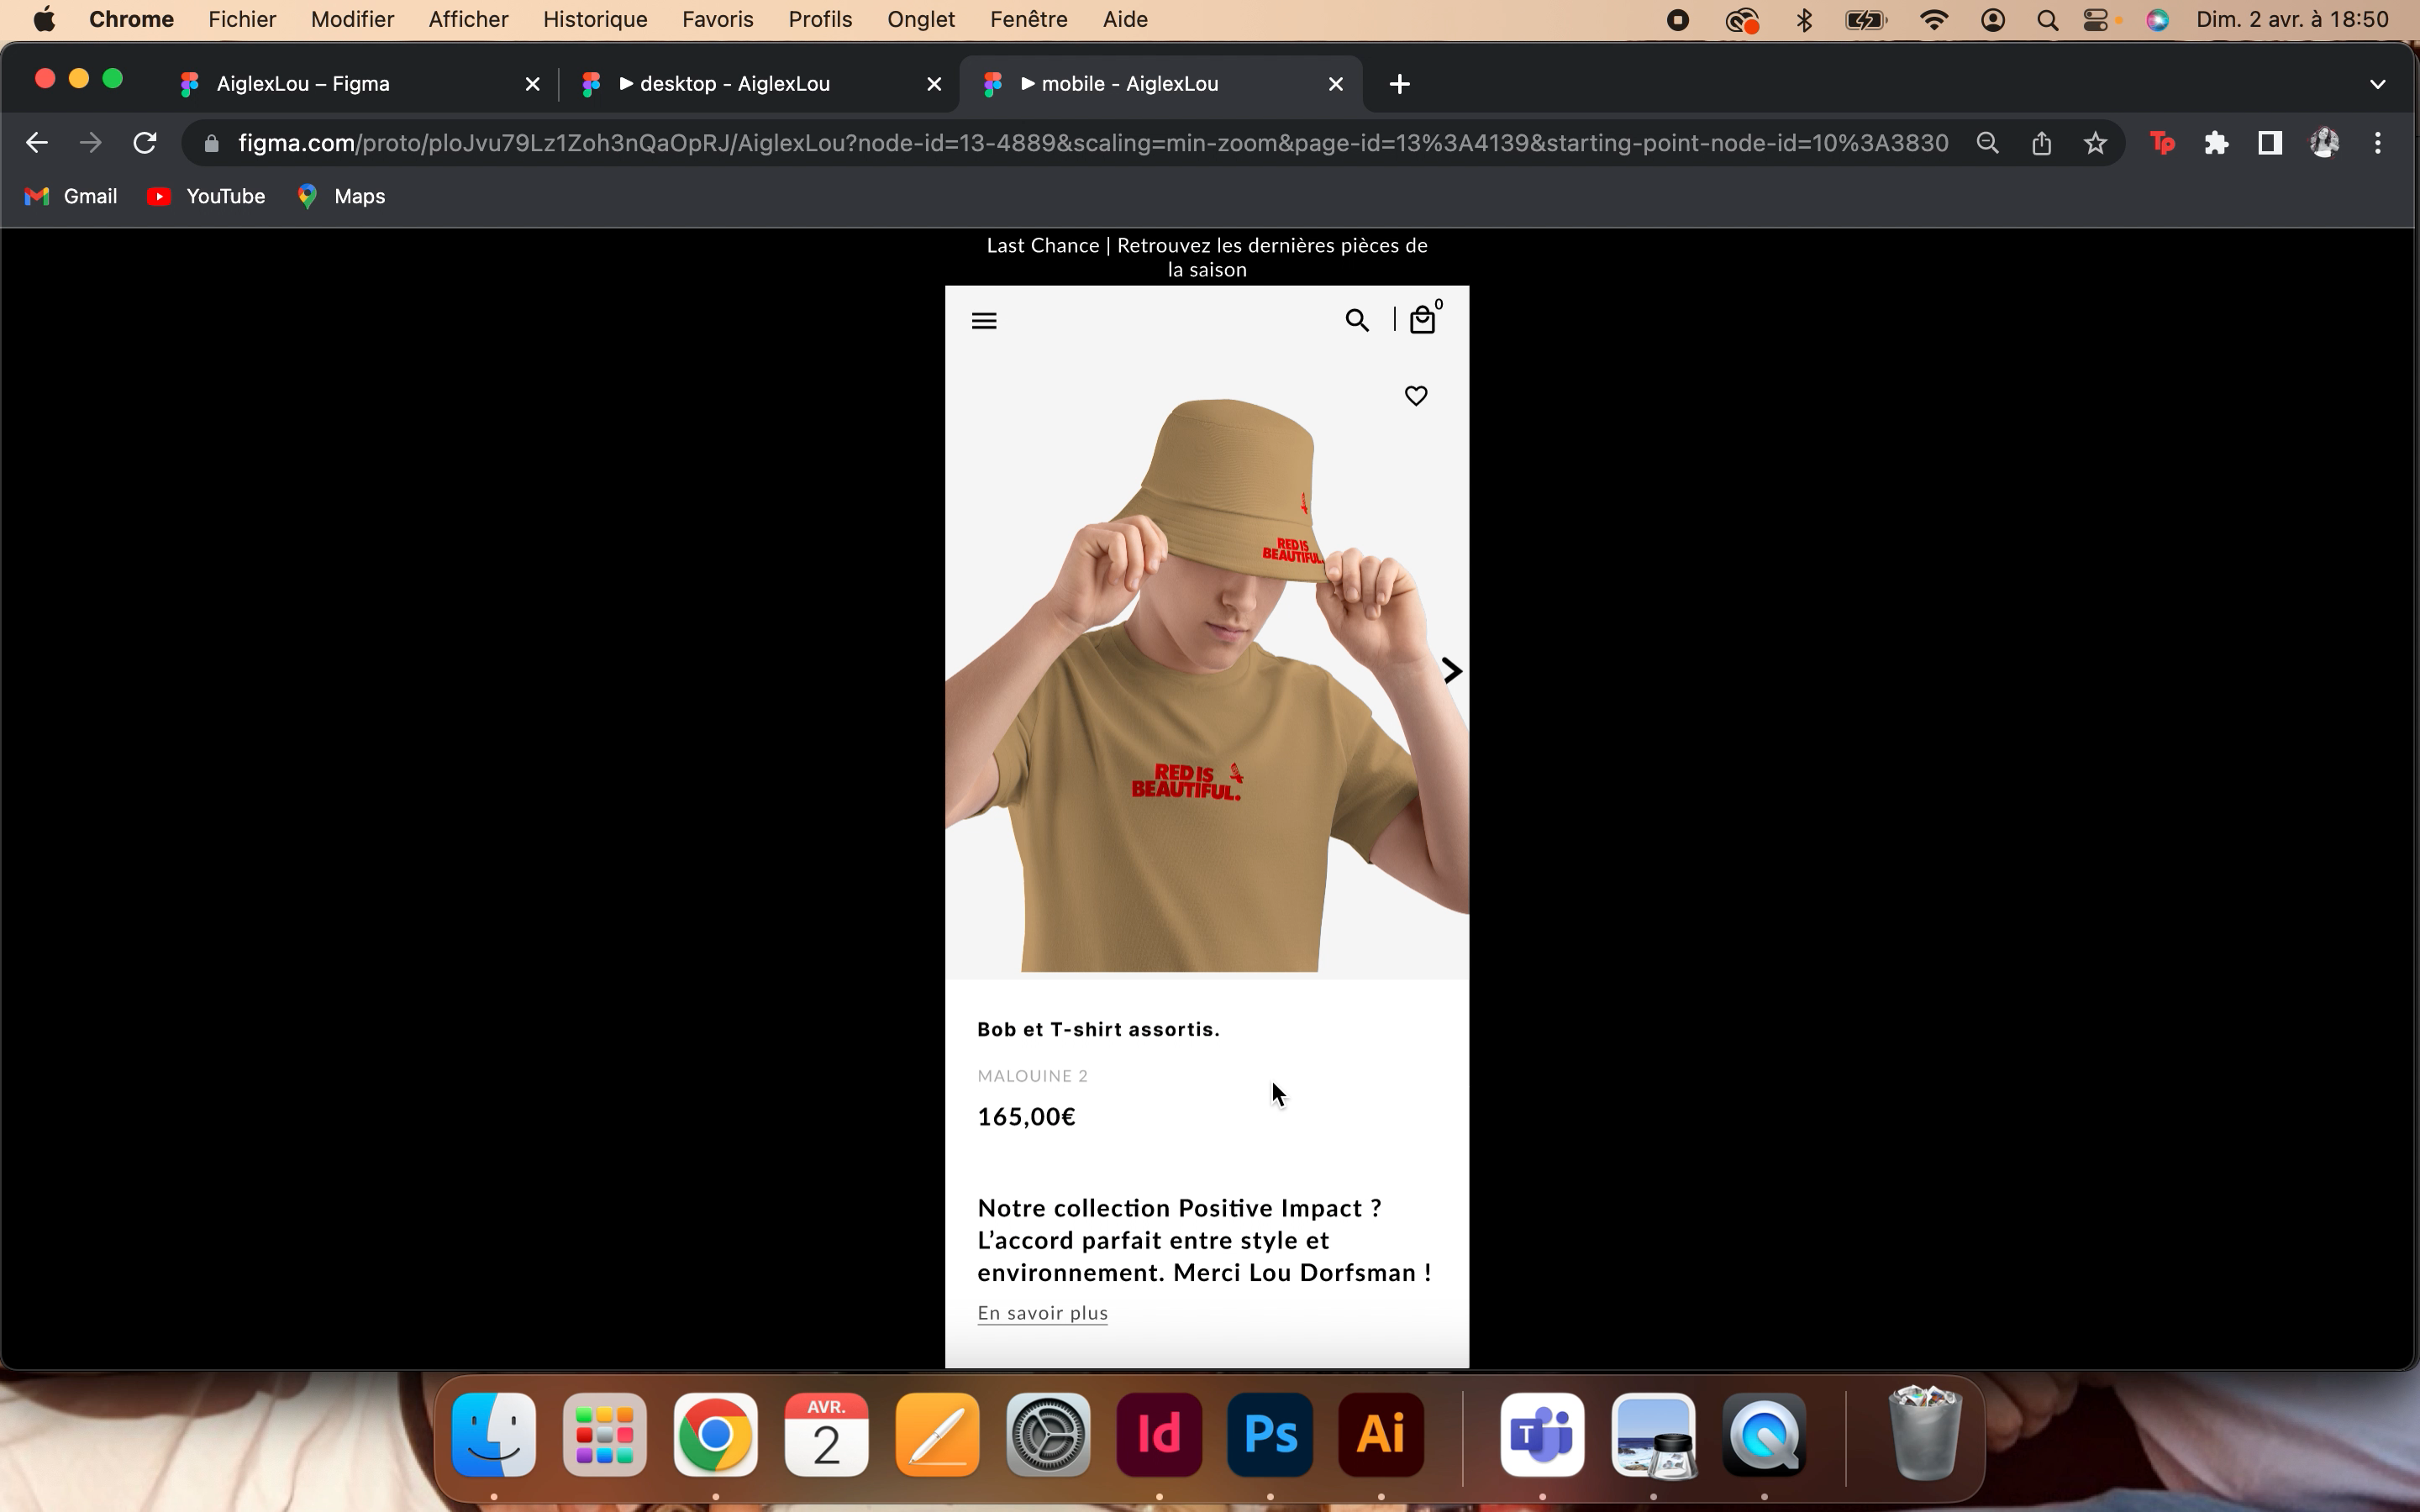Toggle the heart favorite on the product image
This screenshot has width=2420, height=1512.
[1415, 396]
